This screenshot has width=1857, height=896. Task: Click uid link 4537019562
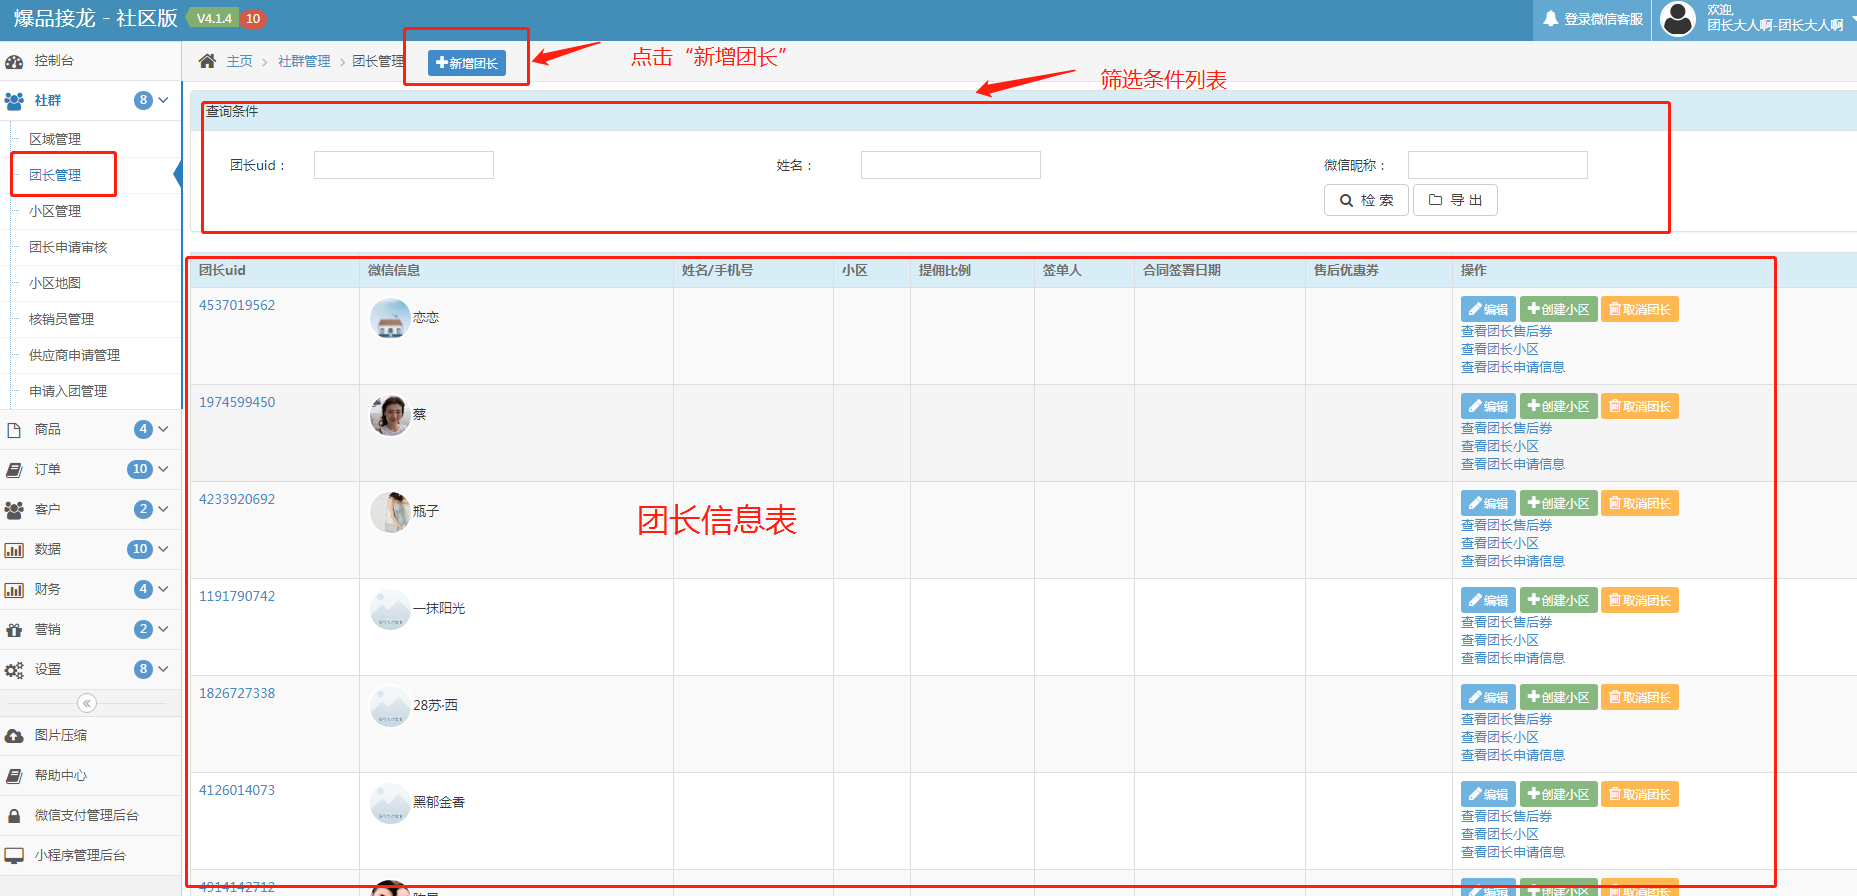[237, 306]
